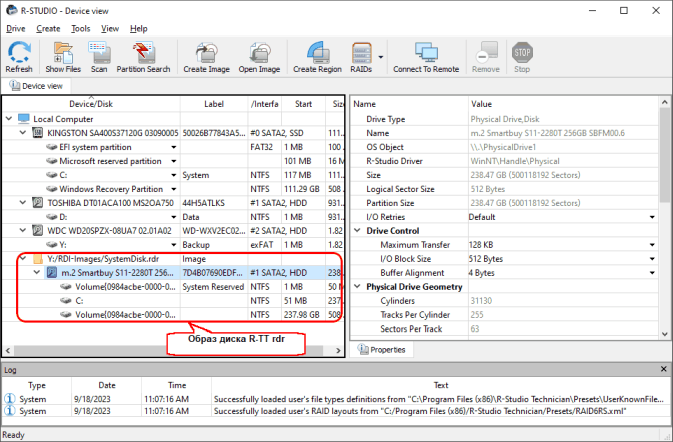Collapse the Local Computer node

click(x=9, y=118)
